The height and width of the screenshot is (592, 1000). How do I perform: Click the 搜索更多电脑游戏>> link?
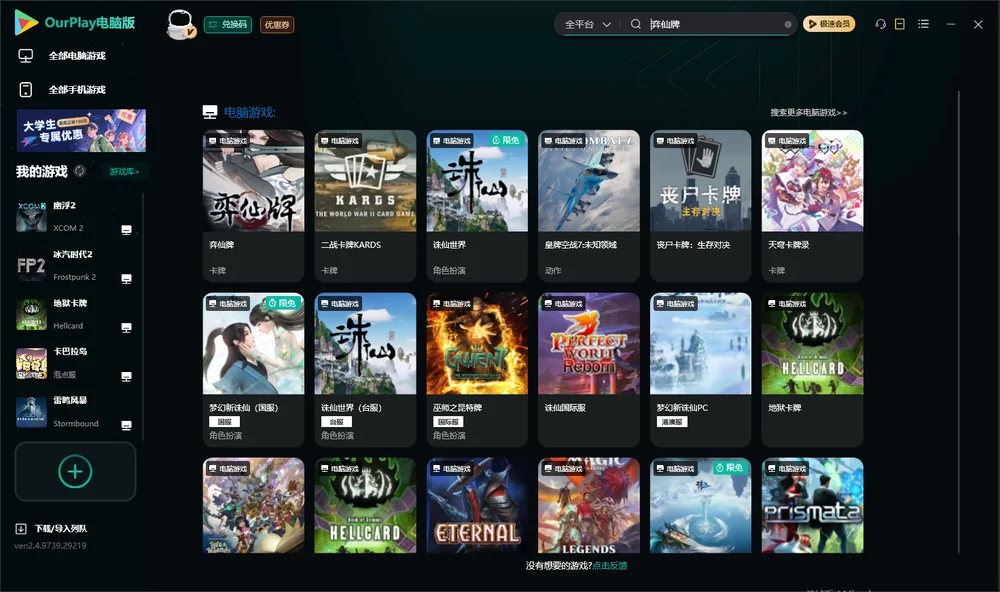[808, 113]
